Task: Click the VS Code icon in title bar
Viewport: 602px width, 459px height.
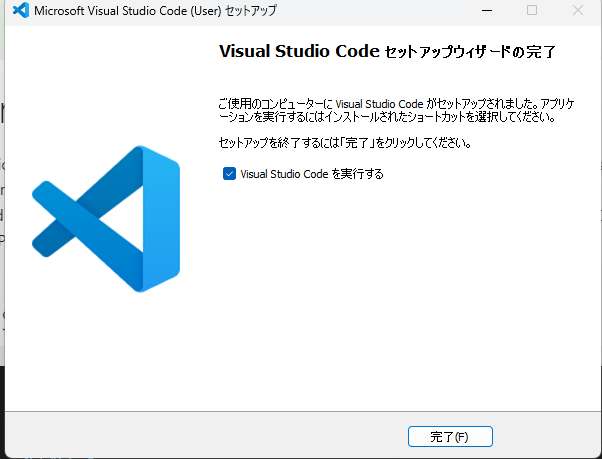Action: tap(21, 10)
